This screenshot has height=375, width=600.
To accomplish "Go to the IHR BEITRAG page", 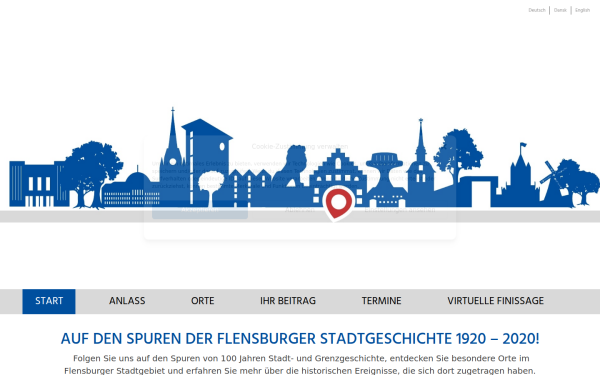I will [288, 301].
